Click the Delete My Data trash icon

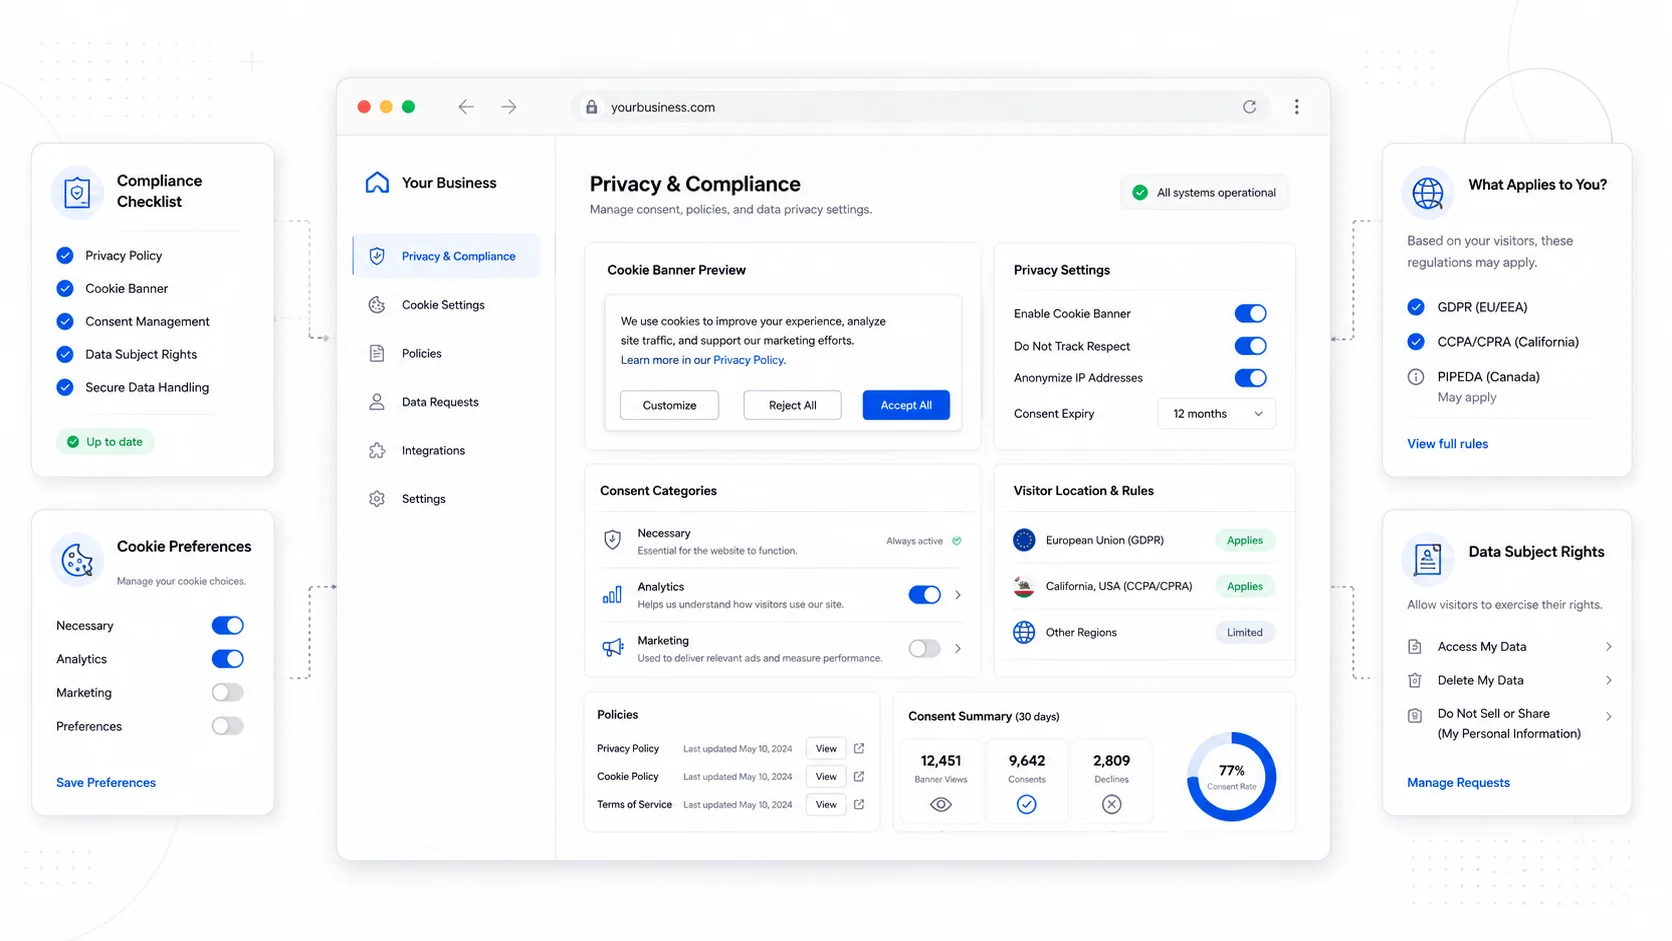[x=1415, y=680]
